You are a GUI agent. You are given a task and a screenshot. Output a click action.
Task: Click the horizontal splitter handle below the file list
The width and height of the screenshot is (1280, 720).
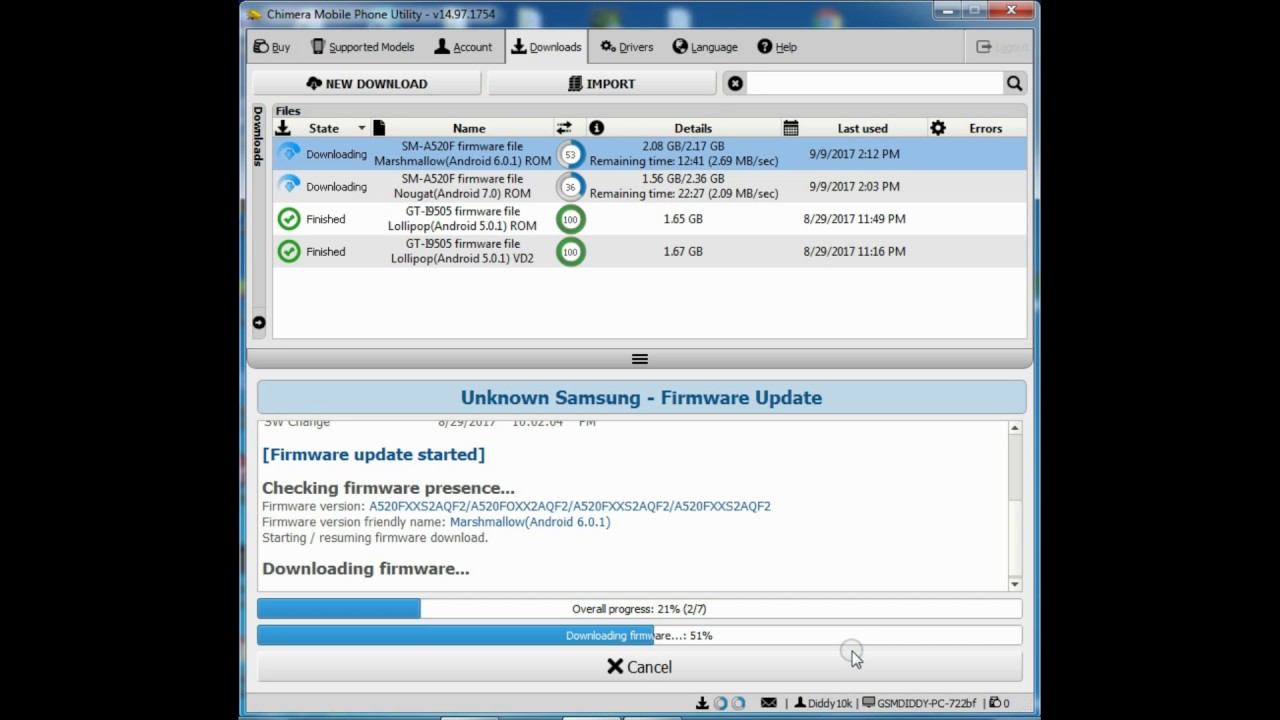[x=640, y=359]
